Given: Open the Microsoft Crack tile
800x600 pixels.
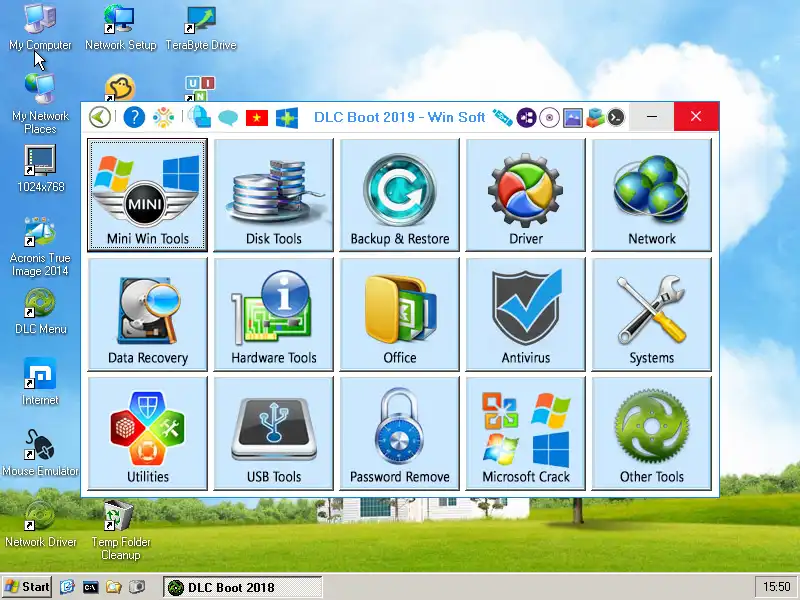Looking at the screenshot, I should 525,432.
